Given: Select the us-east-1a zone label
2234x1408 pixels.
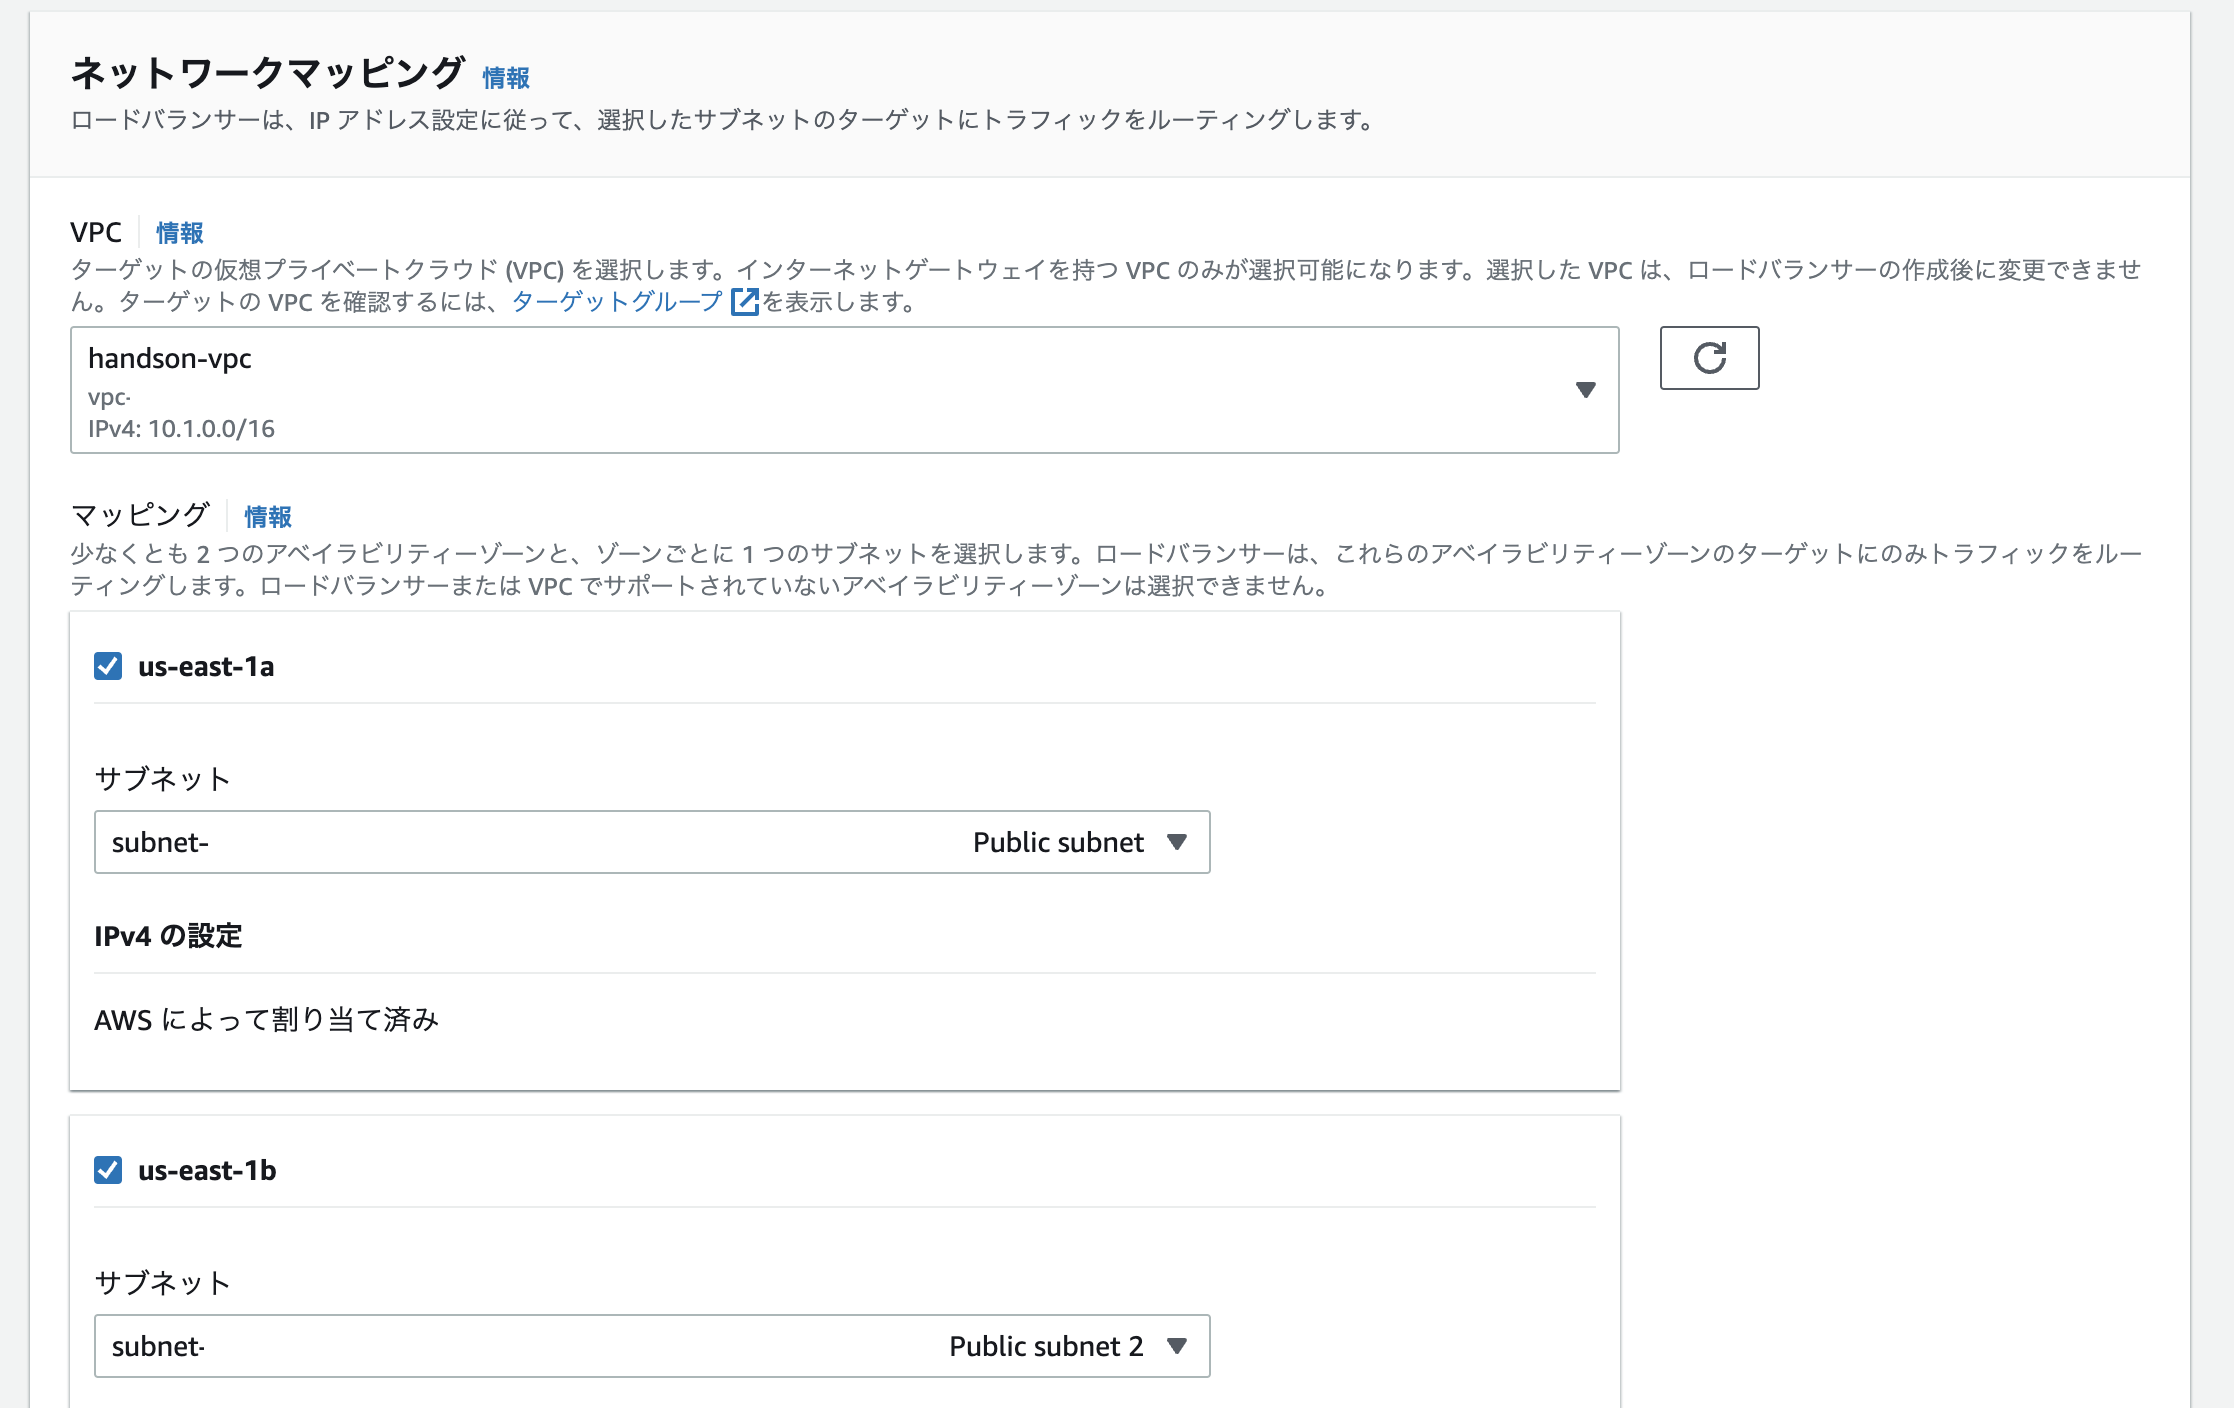Looking at the screenshot, I should click(207, 666).
